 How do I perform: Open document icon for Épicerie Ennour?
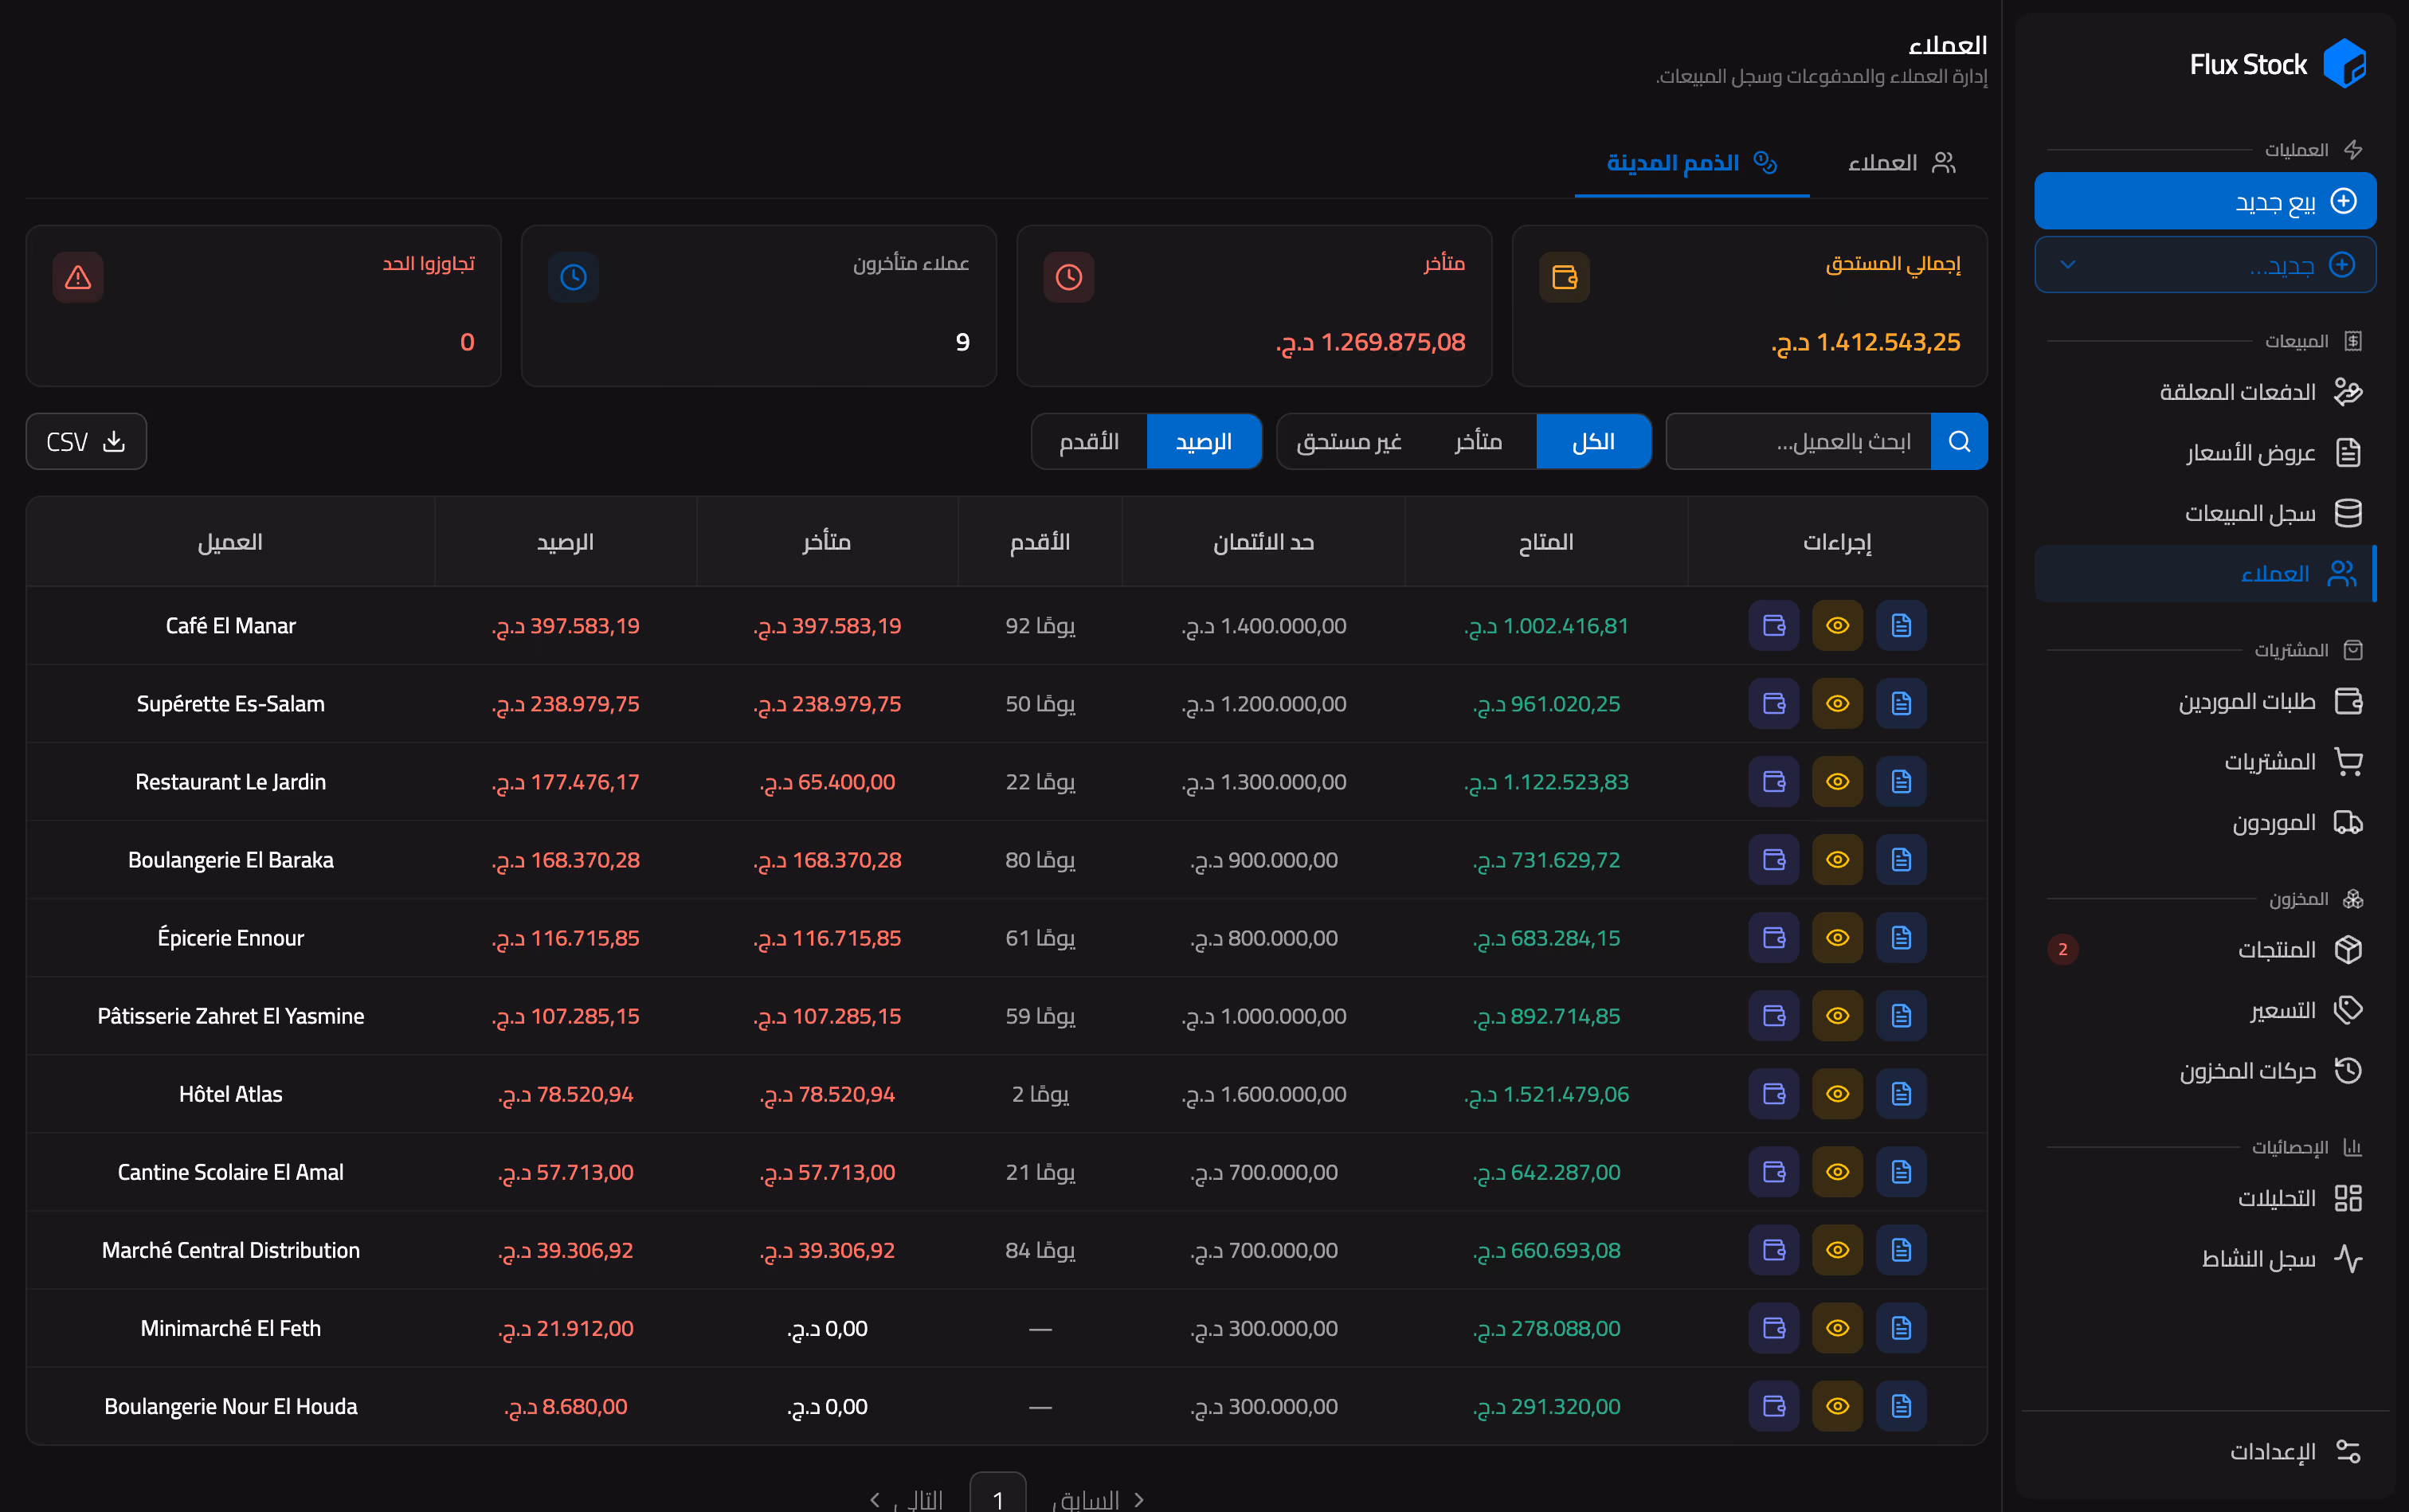1901,938
